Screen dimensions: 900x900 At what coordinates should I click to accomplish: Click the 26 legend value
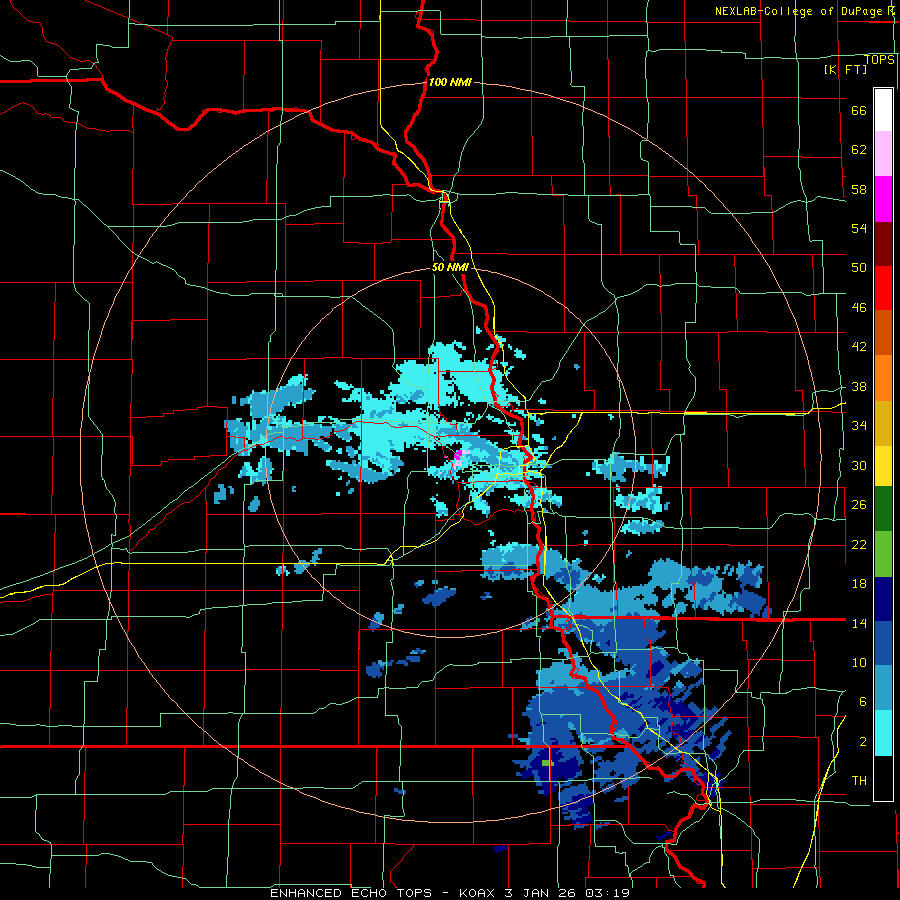859,505
